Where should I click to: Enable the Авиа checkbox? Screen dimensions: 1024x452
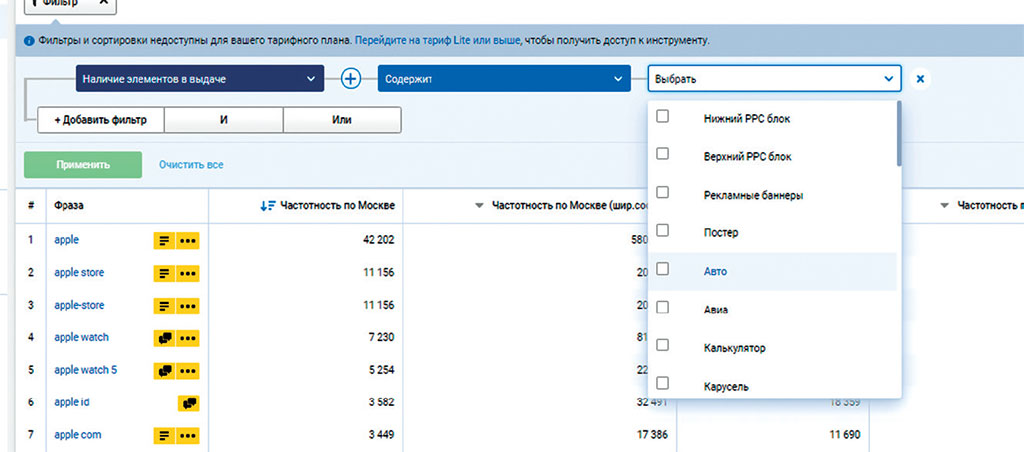(x=662, y=307)
